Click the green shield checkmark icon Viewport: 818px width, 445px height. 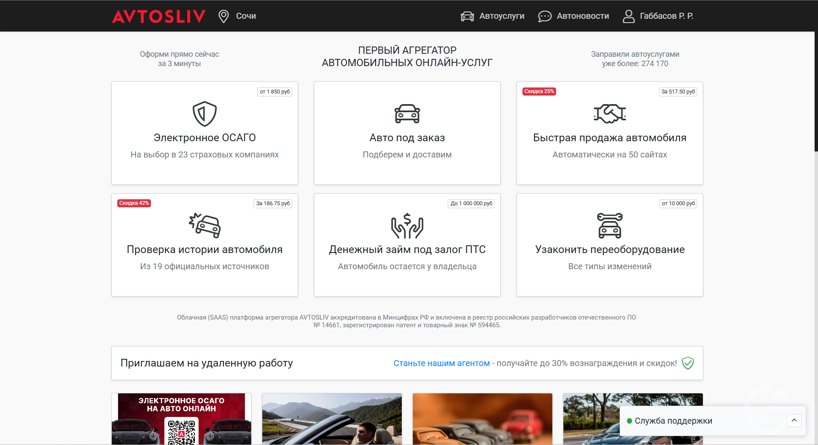(x=688, y=363)
